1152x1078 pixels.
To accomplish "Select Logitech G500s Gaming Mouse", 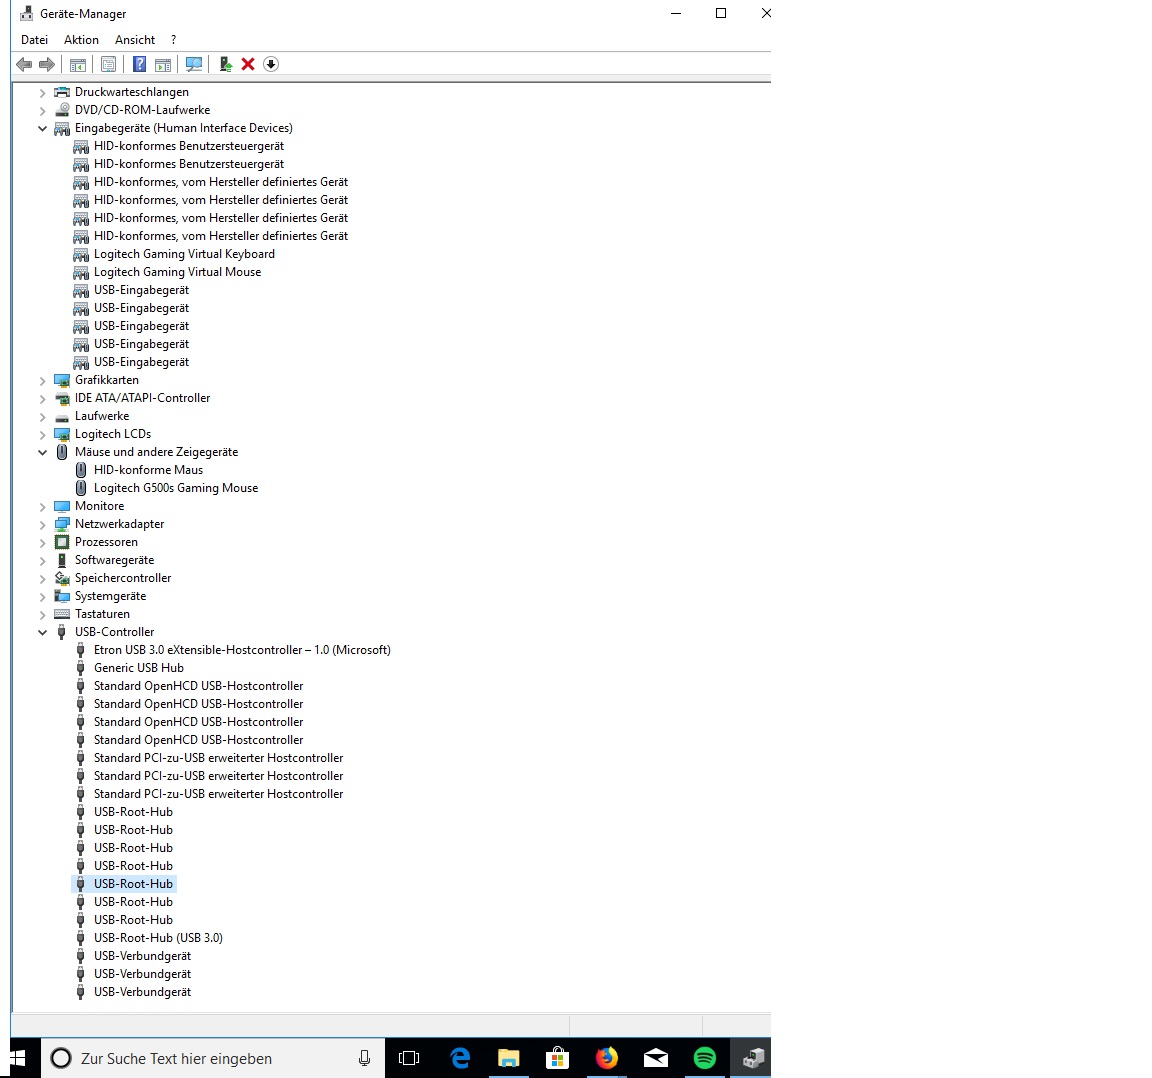I will pyautogui.click(x=176, y=488).
